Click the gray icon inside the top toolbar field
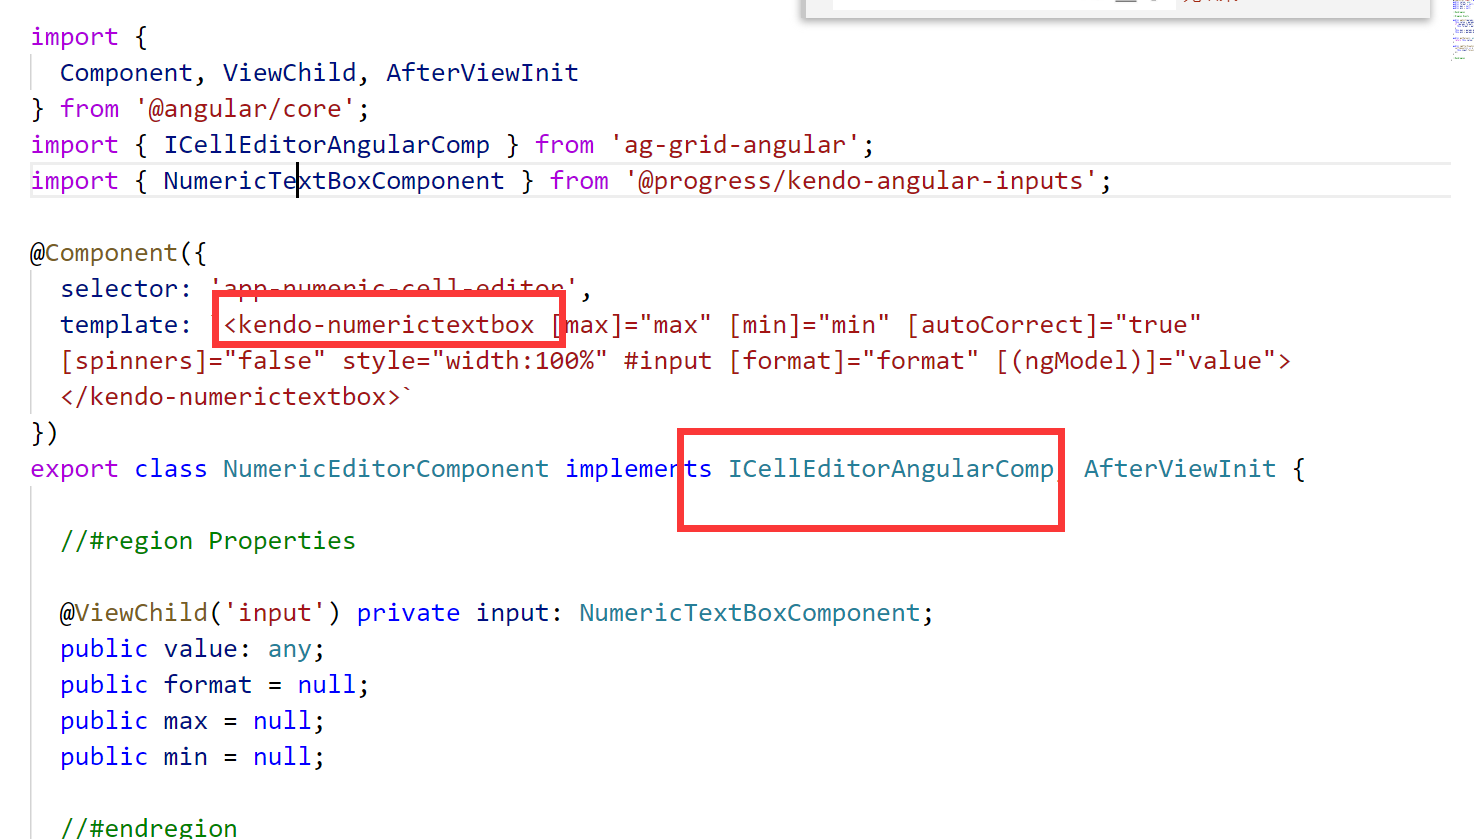The width and height of the screenshot is (1474, 839). (x=1124, y=2)
